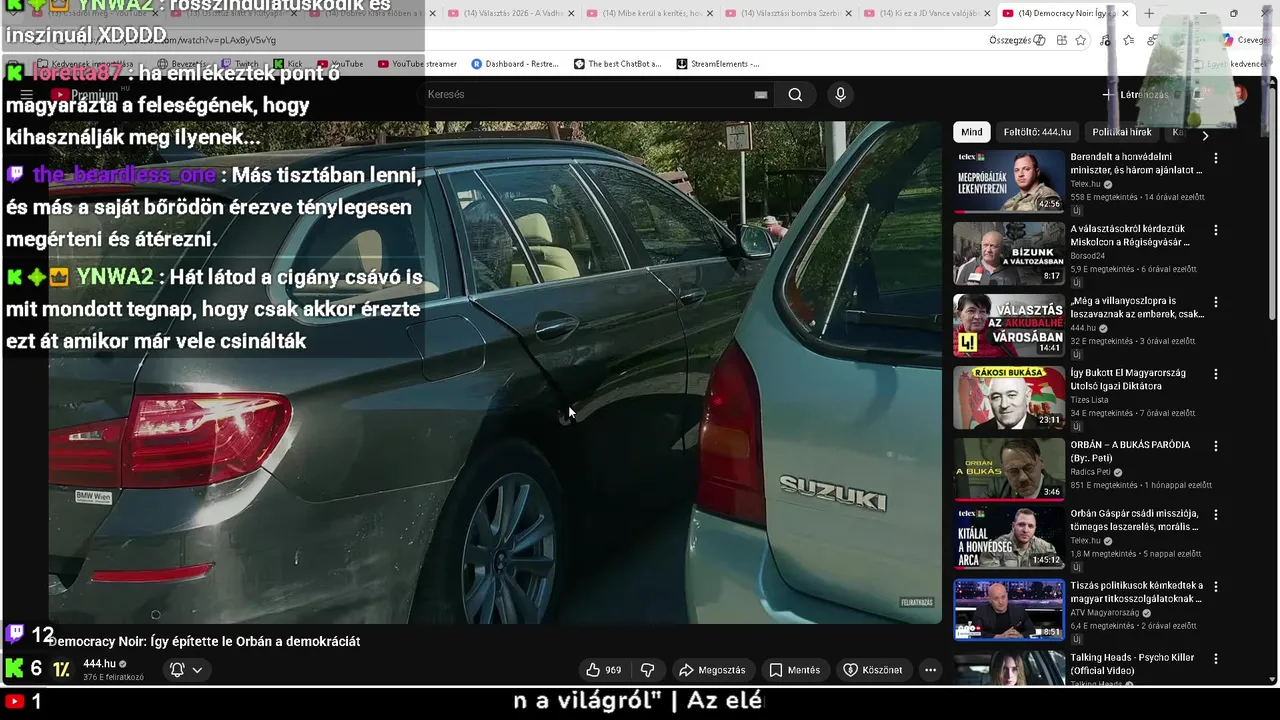Open the 'YouTube streamer' bookmark
The image size is (1280, 720).
pos(417,64)
